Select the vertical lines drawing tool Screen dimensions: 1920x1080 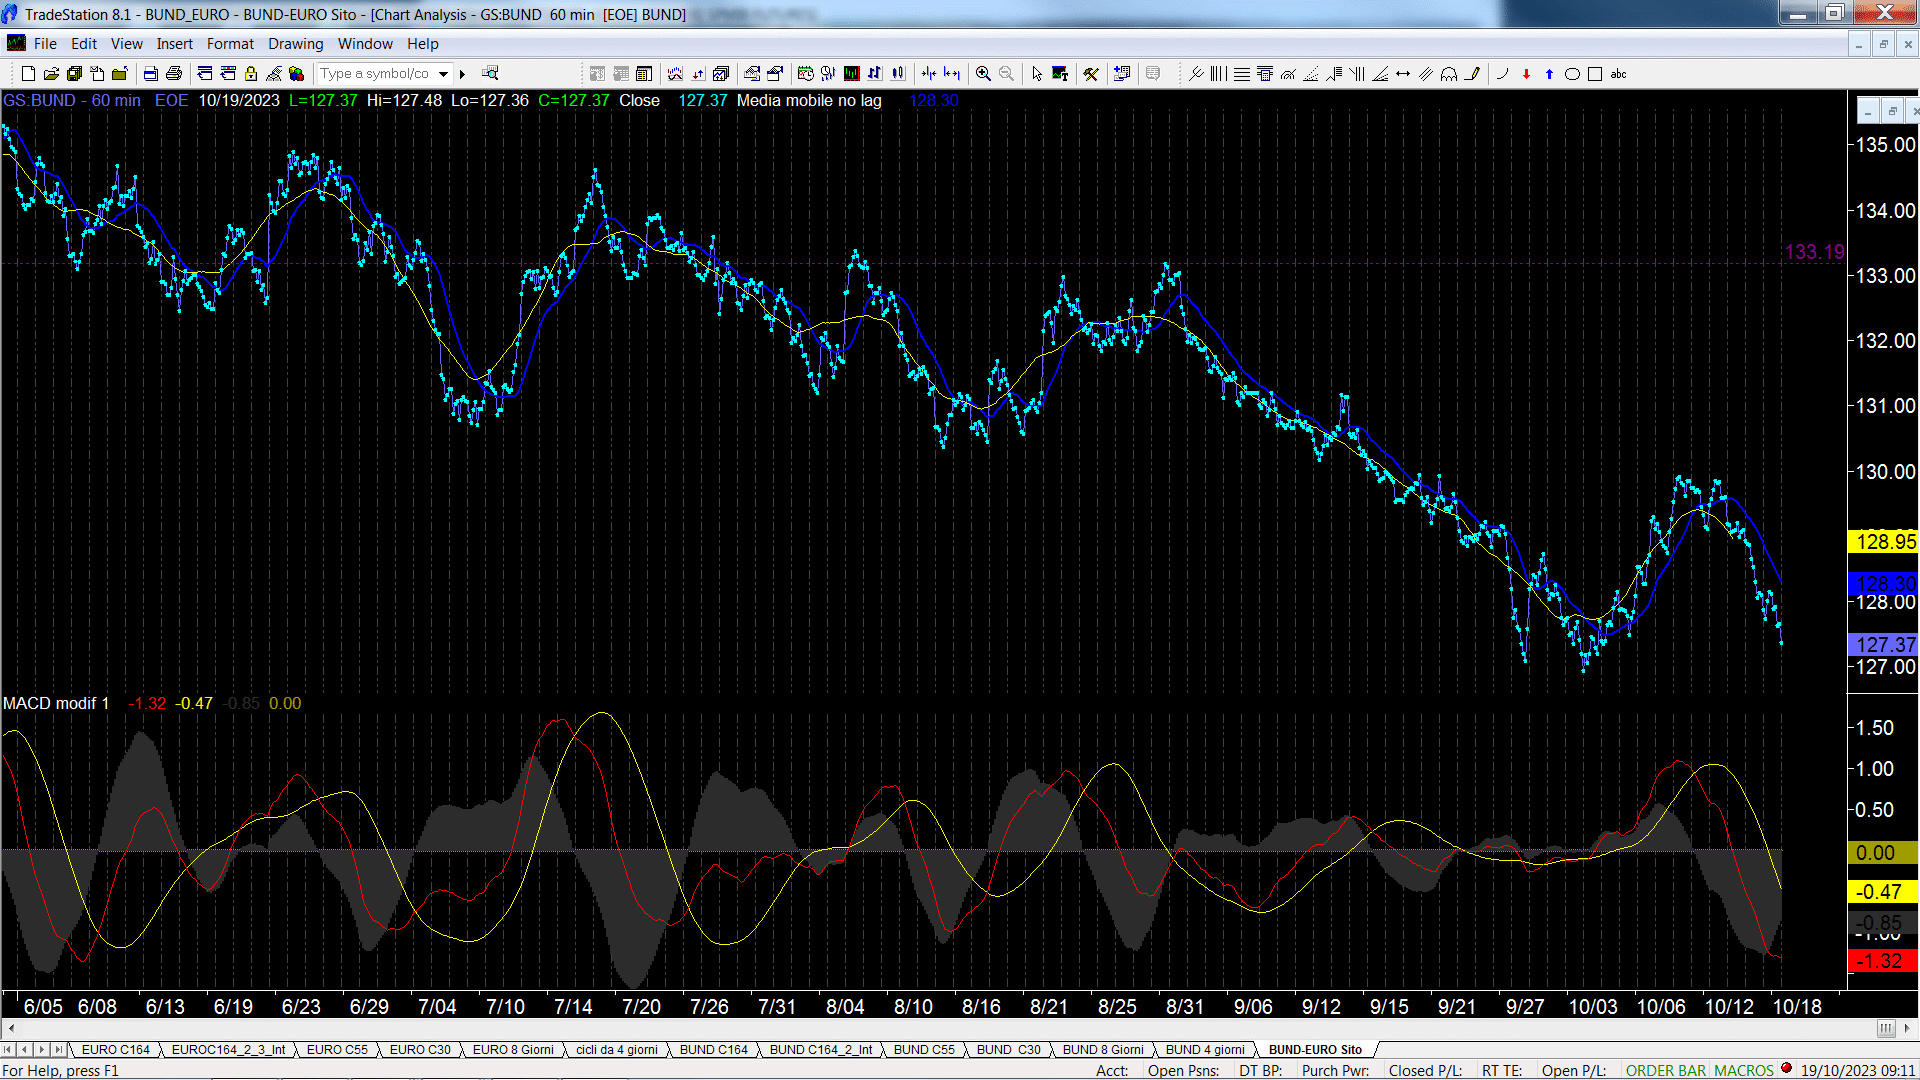[x=1218, y=74]
